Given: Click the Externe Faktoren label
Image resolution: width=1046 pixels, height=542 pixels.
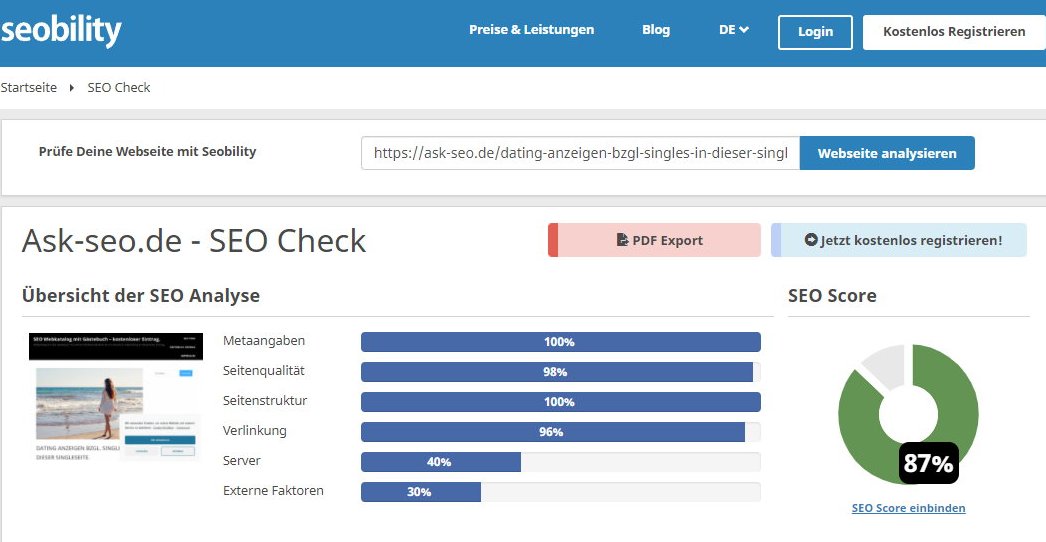Looking at the screenshot, I should [x=273, y=491].
